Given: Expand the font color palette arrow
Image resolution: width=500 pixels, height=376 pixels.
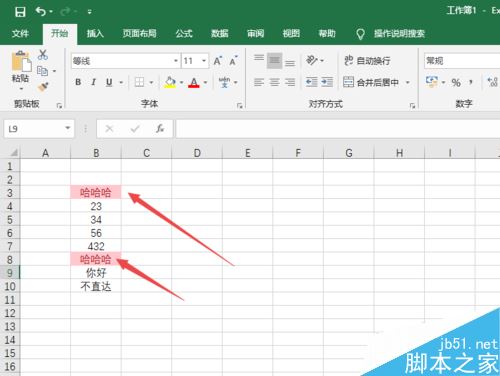Looking at the screenshot, I should point(205,82).
